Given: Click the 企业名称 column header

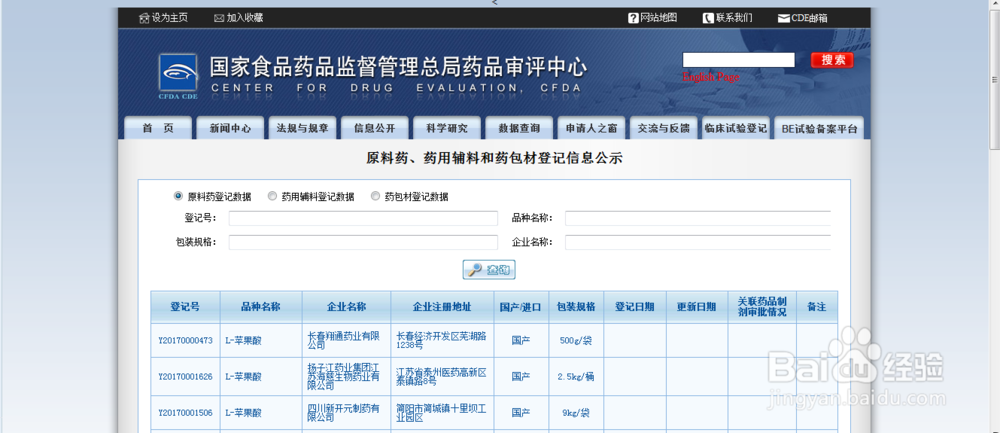Looking at the screenshot, I should coord(347,307).
